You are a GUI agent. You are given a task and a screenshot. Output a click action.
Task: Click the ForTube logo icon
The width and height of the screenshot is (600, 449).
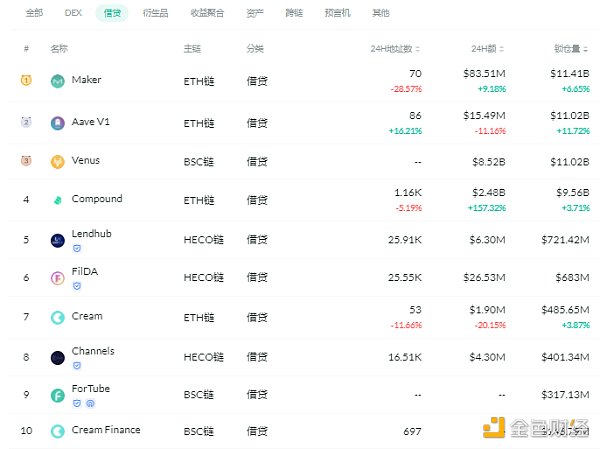58,395
